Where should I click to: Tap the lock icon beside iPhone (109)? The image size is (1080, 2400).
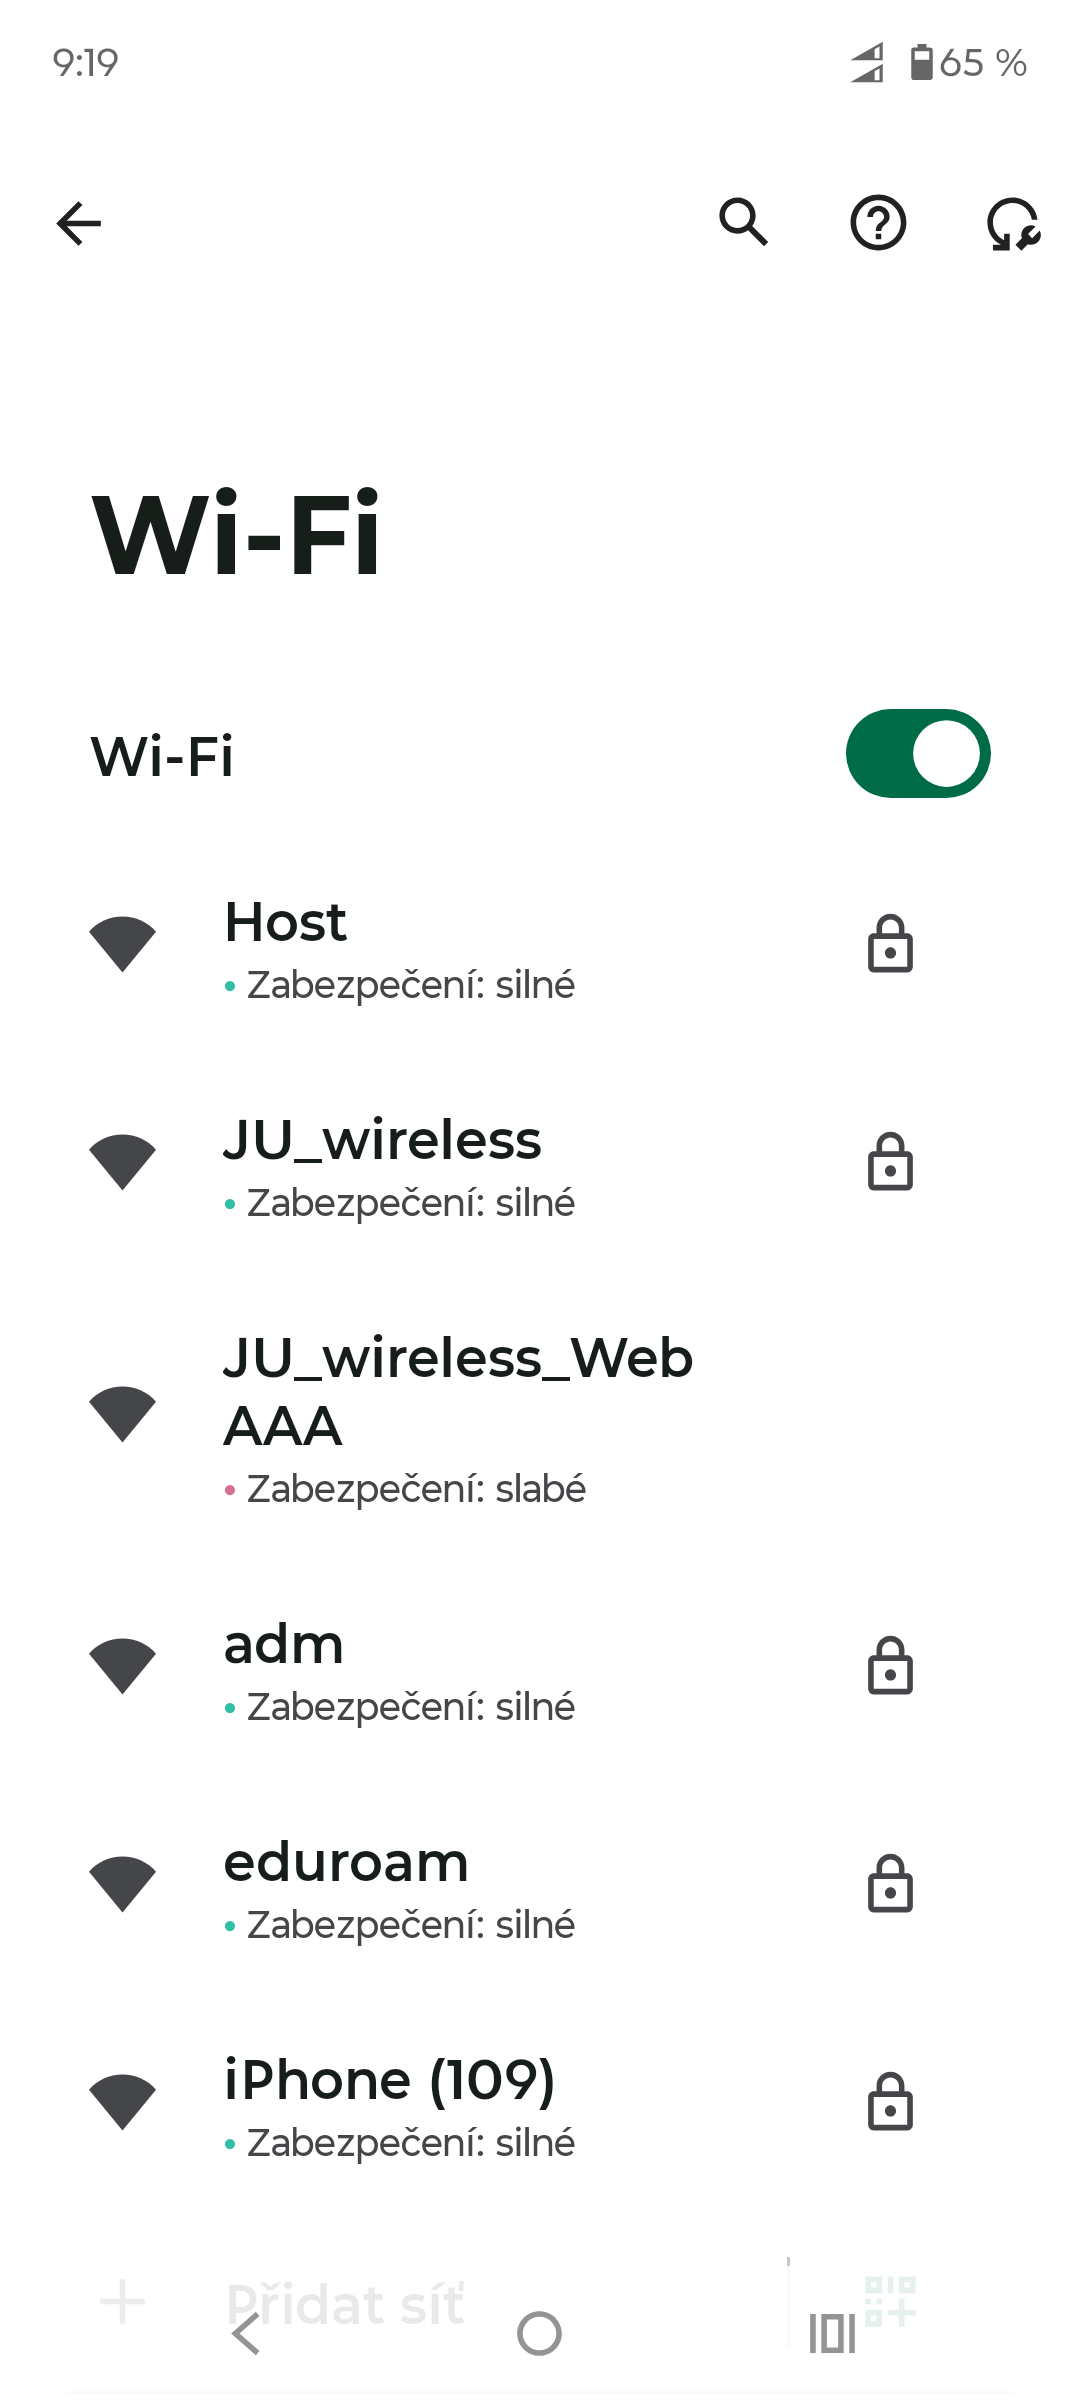coord(890,2102)
